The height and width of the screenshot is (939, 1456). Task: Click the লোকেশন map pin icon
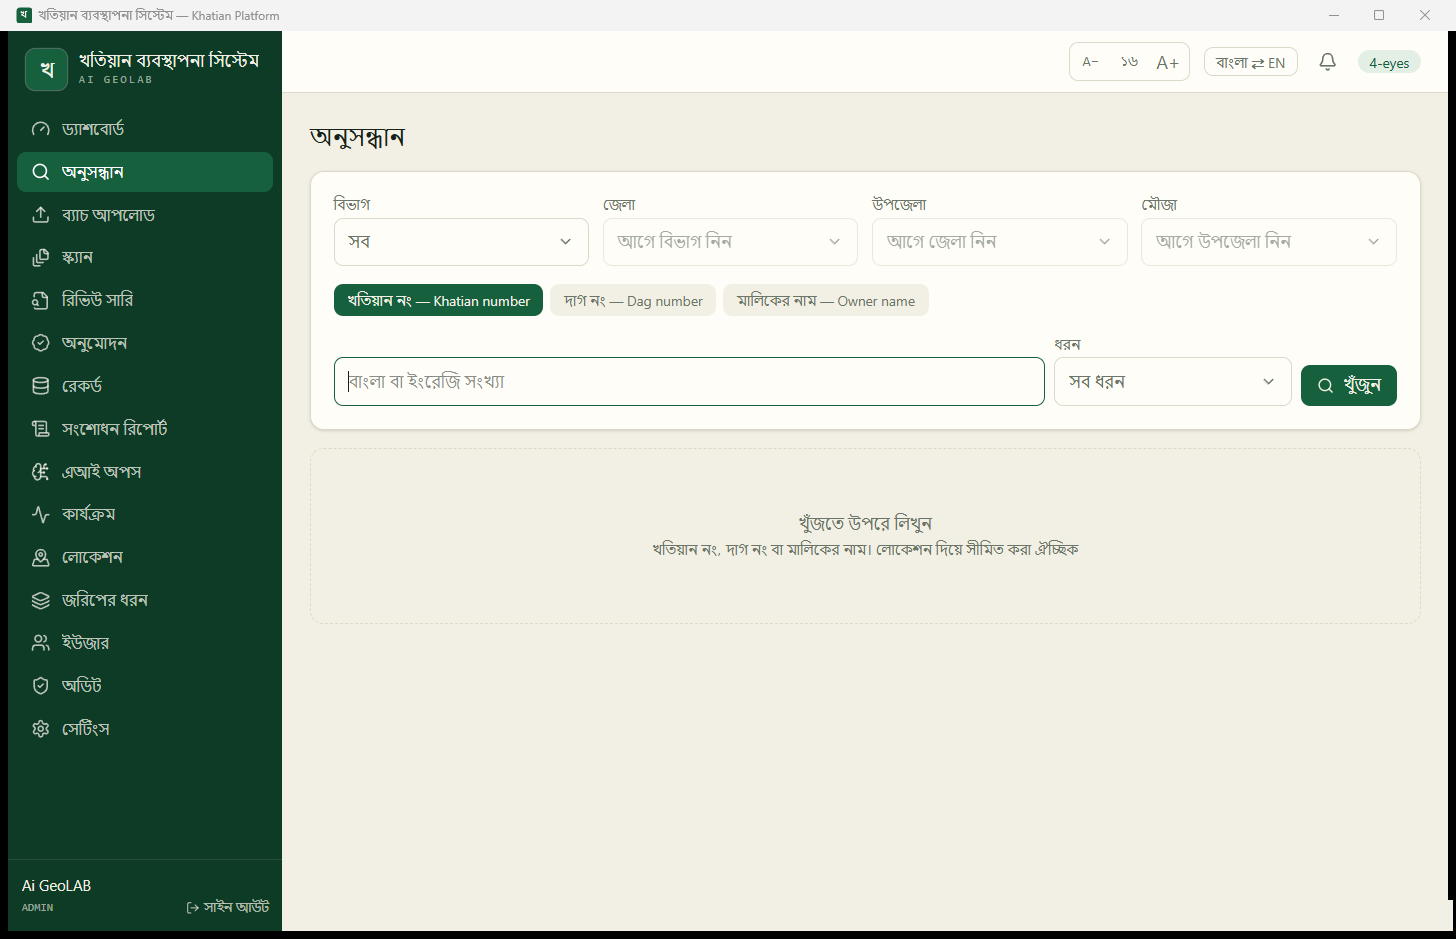(x=41, y=558)
